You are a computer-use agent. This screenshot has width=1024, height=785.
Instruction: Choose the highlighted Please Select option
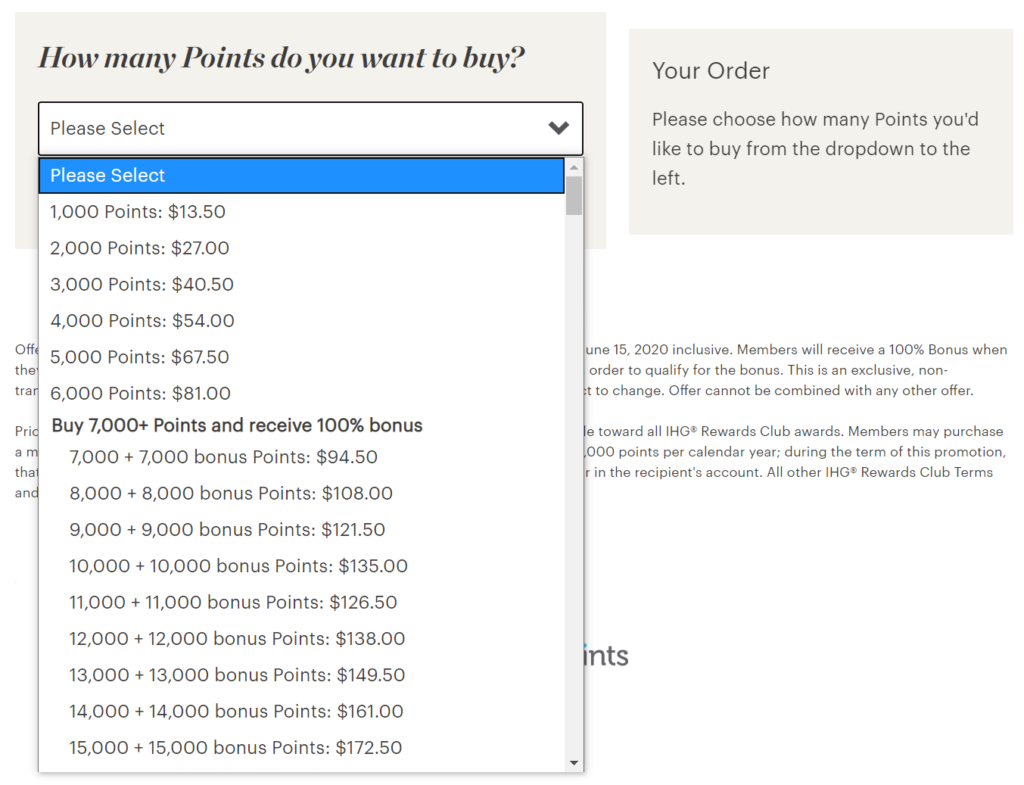click(301, 175)
